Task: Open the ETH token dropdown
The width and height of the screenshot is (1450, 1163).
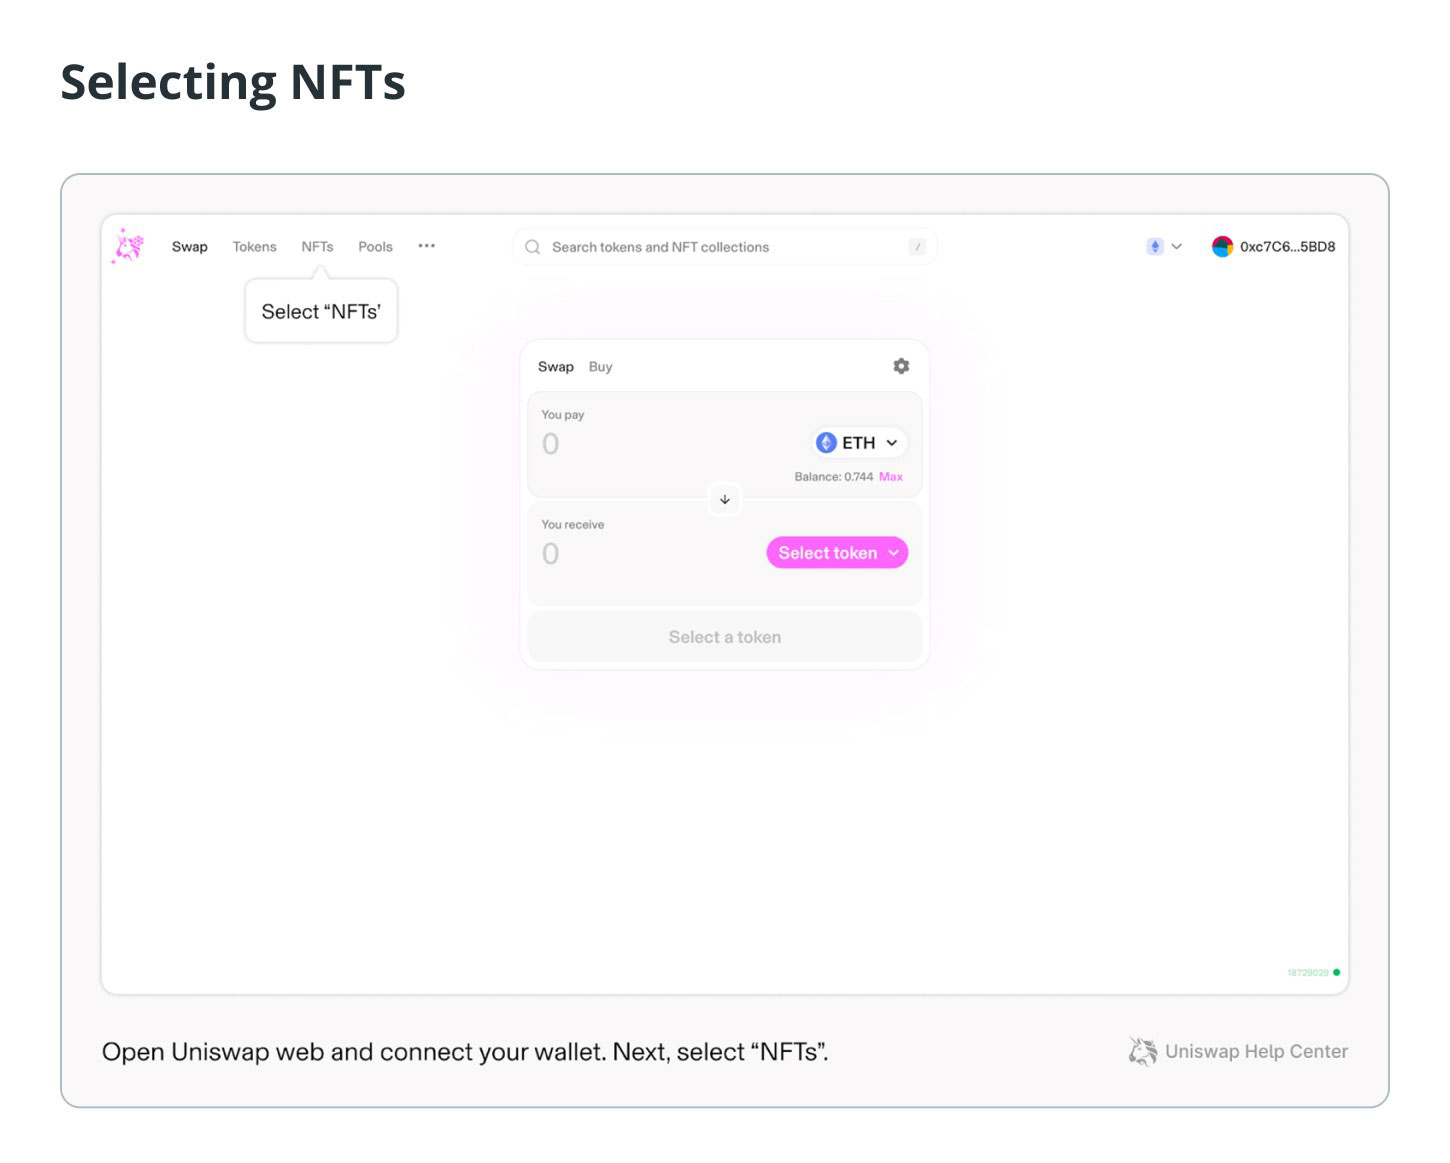Action: click(x=860, y=442)
